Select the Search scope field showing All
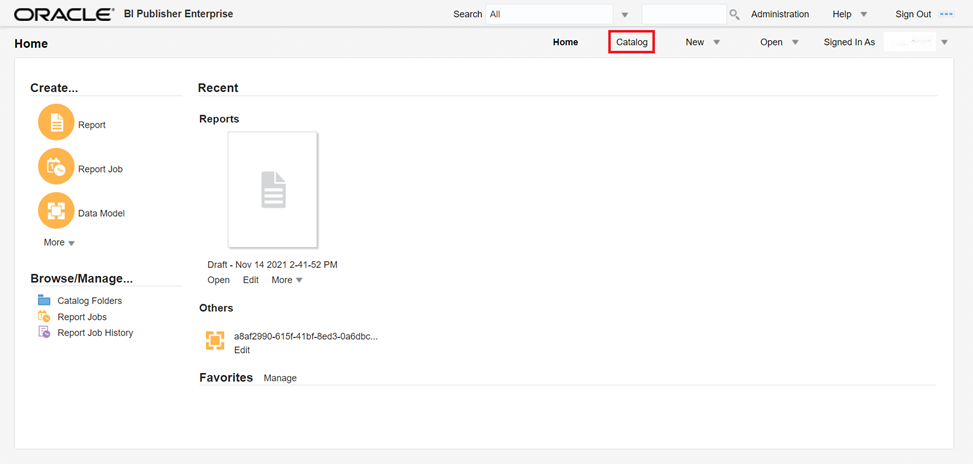Image resolution: width=973 pixels, height=464 pixels. [549, 14]
